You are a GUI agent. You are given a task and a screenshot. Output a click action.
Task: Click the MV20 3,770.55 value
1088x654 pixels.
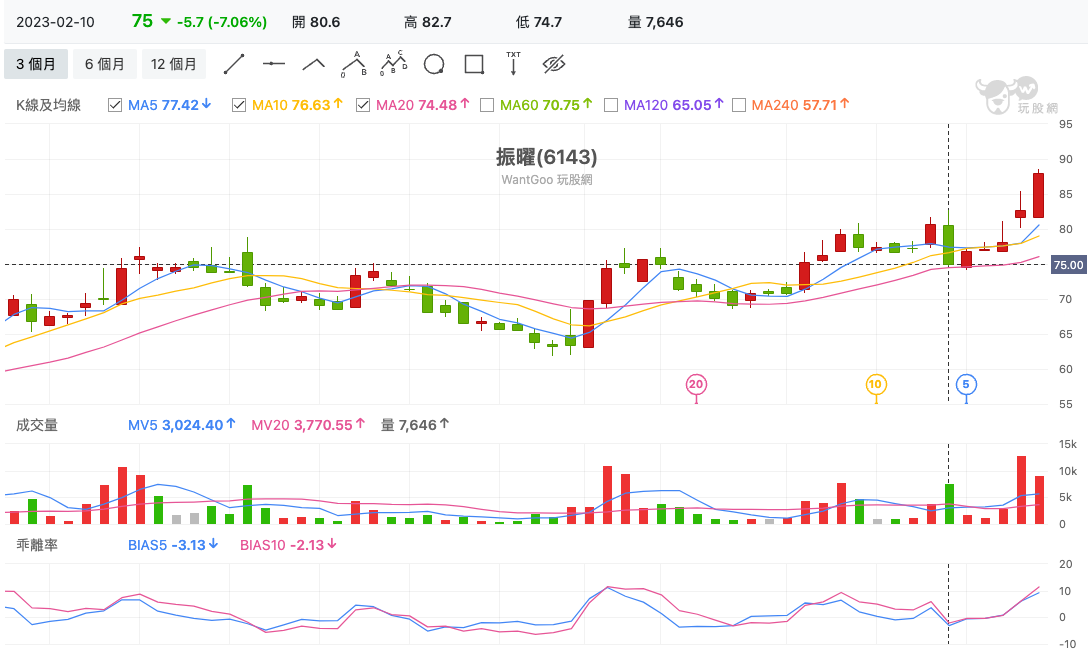click(308, 425)
